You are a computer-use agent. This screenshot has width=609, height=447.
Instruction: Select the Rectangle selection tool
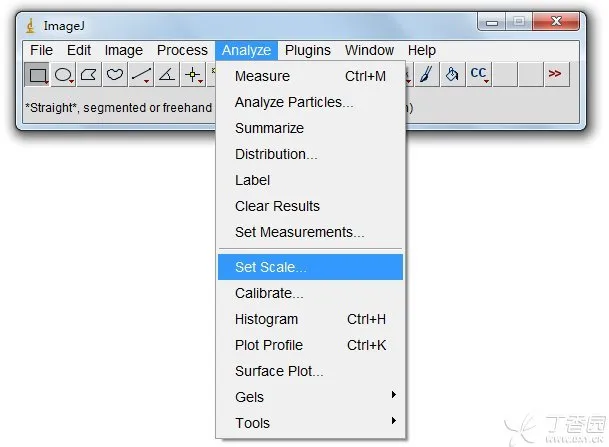click(37, 75)
